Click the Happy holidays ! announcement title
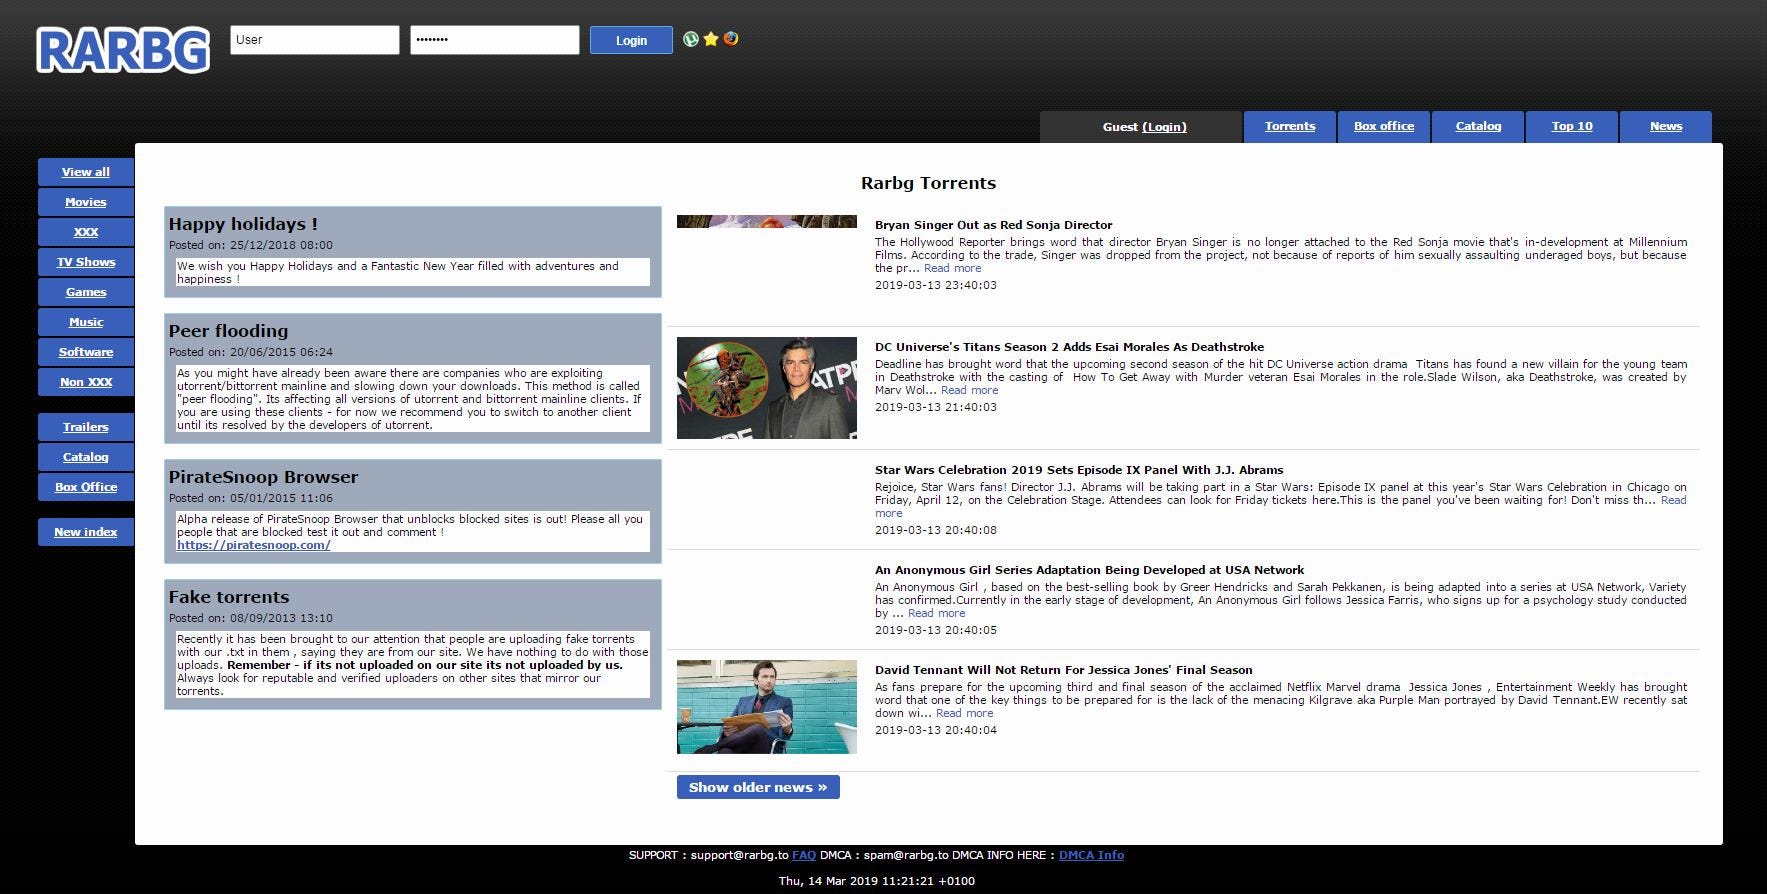This screenshot has height=894, width=1767. (243, 224)
